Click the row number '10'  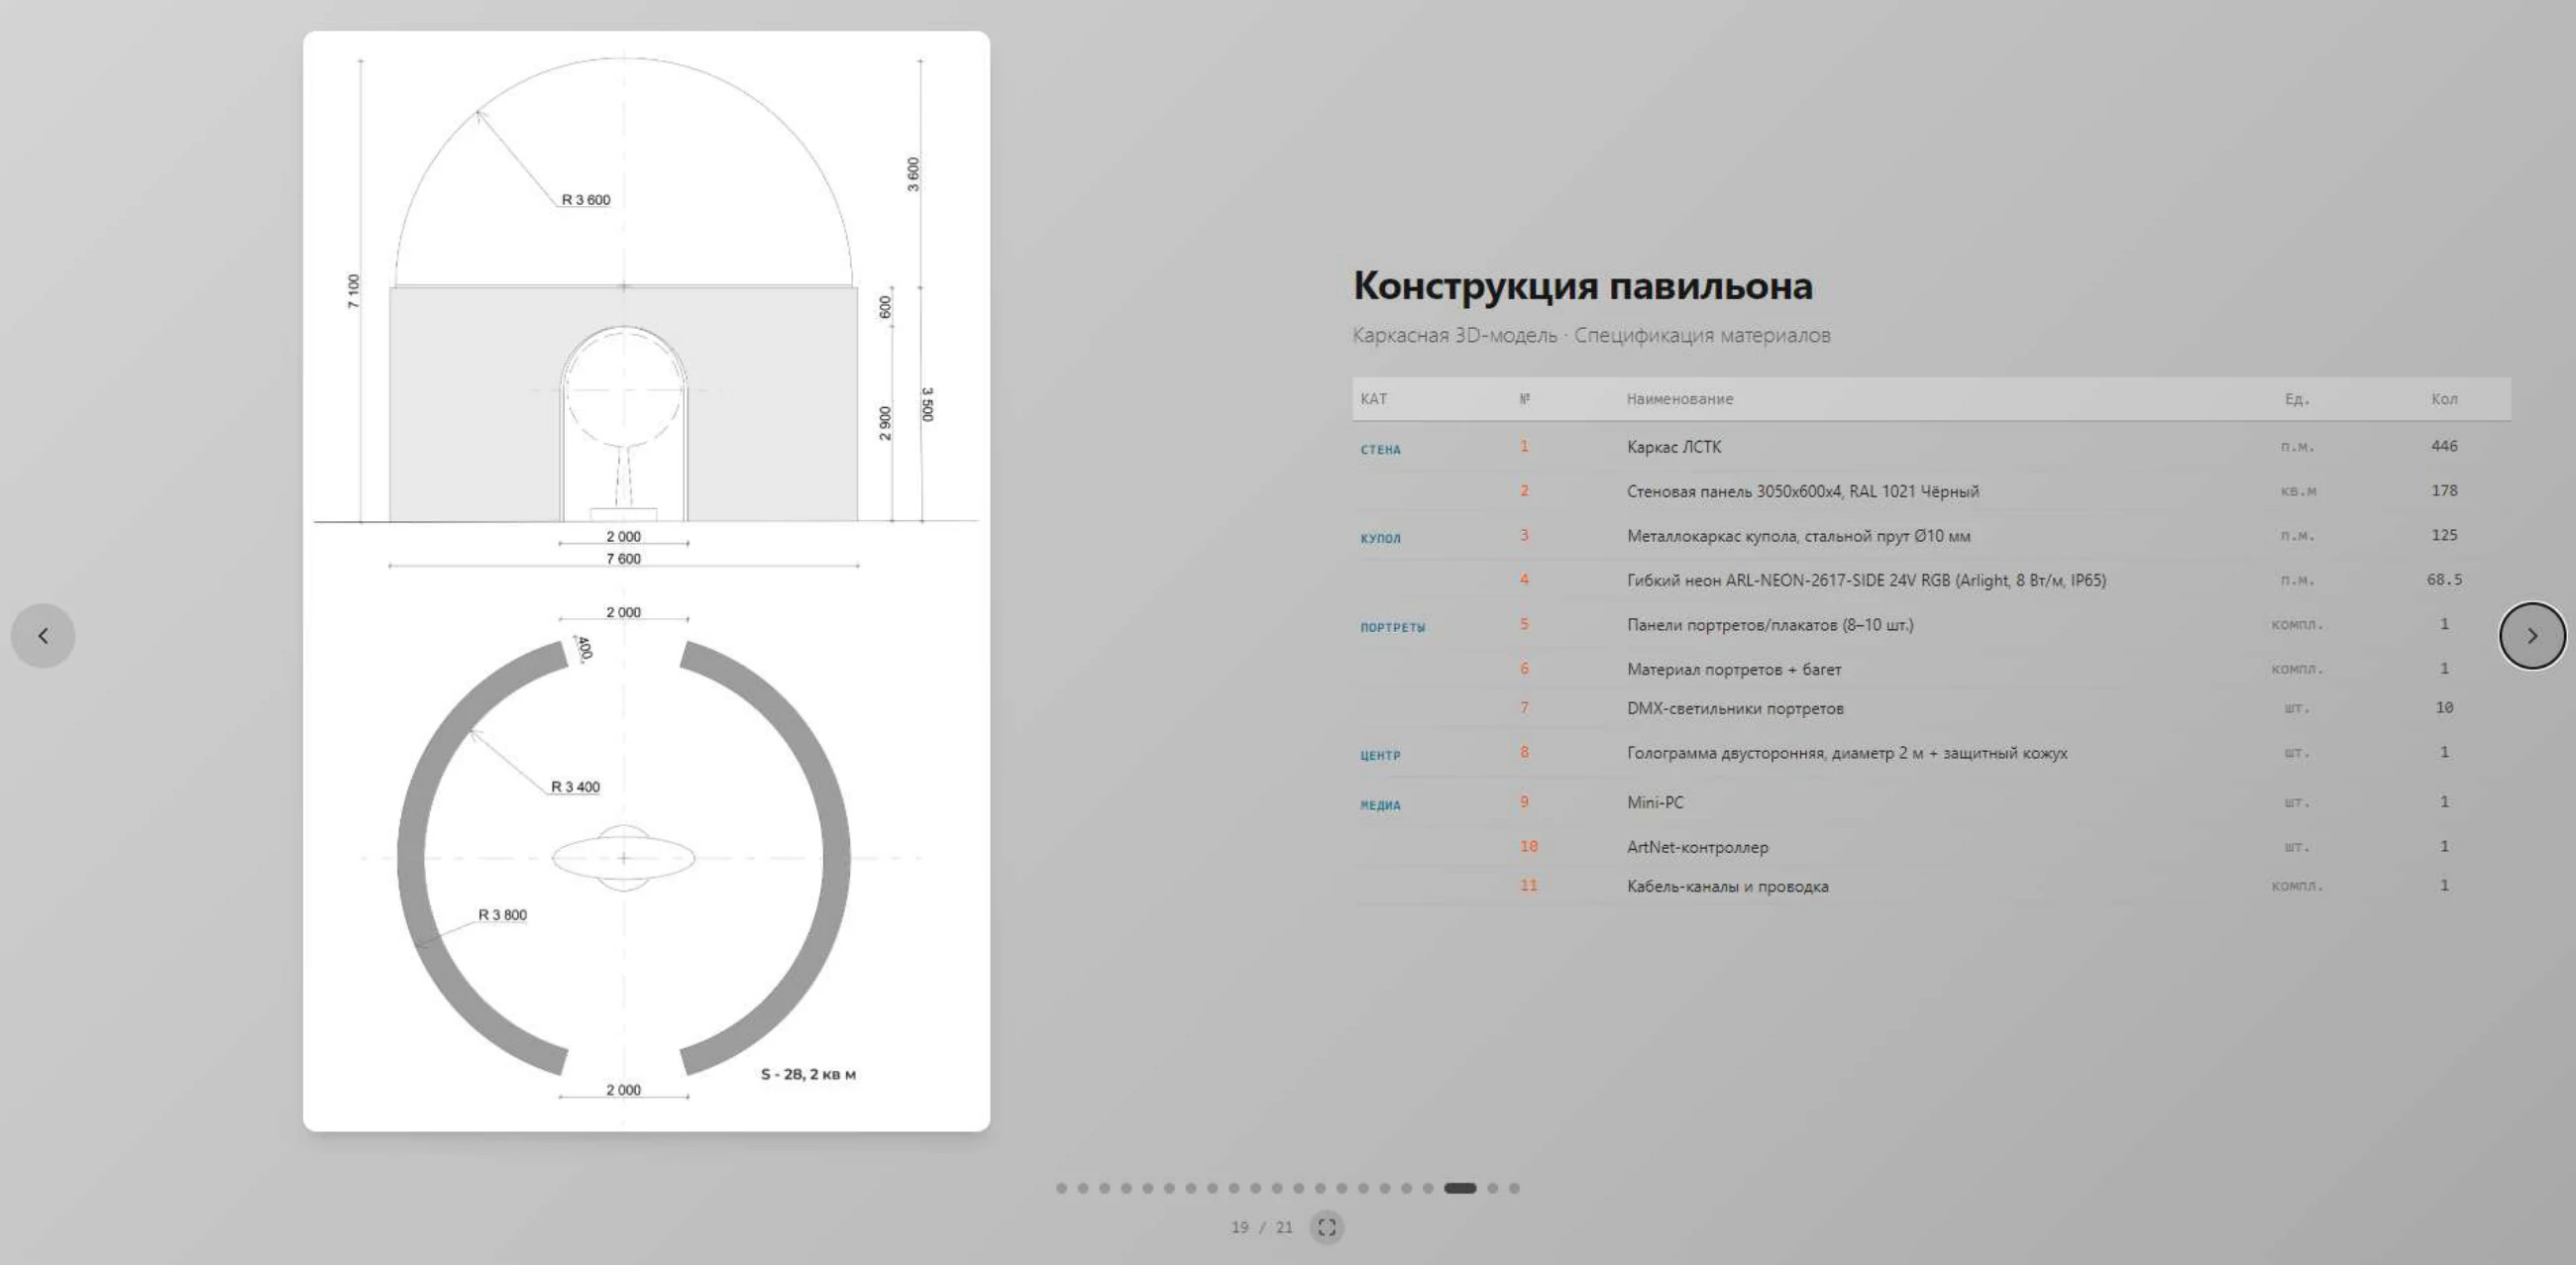pyautogui.click(x=1528, y=847)
